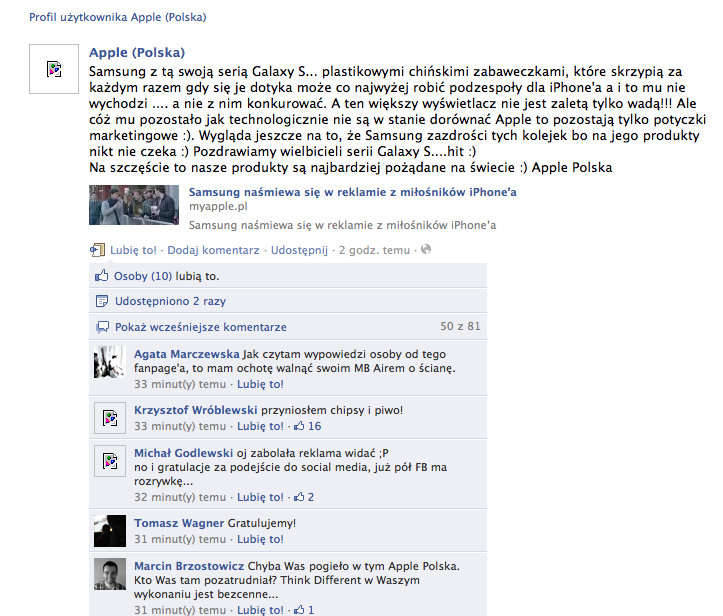The image size is (723, 616).
Task: Click the 2 godz. temu timestamp
Action: (374, 250)
